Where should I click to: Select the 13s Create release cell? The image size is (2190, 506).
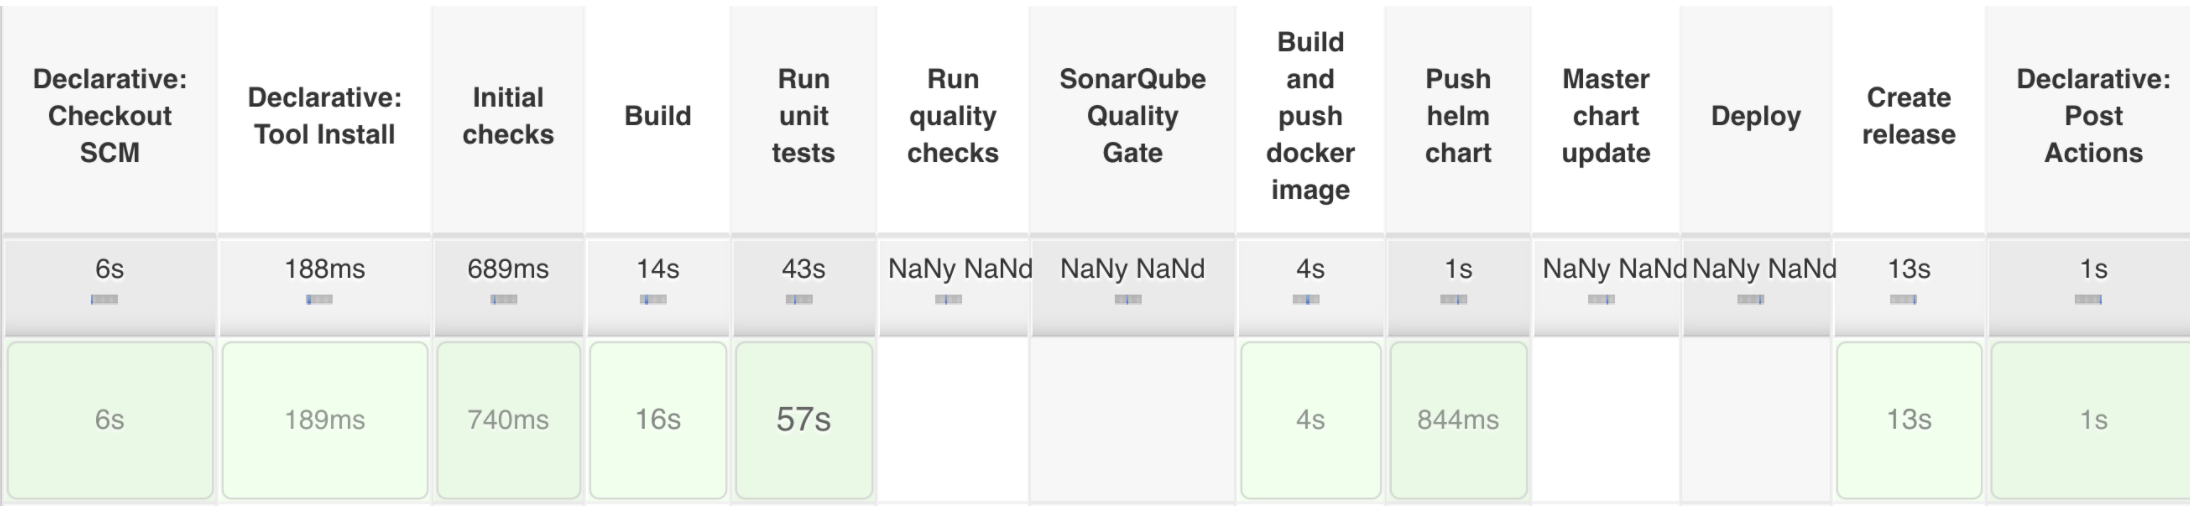click(1909, 419)
